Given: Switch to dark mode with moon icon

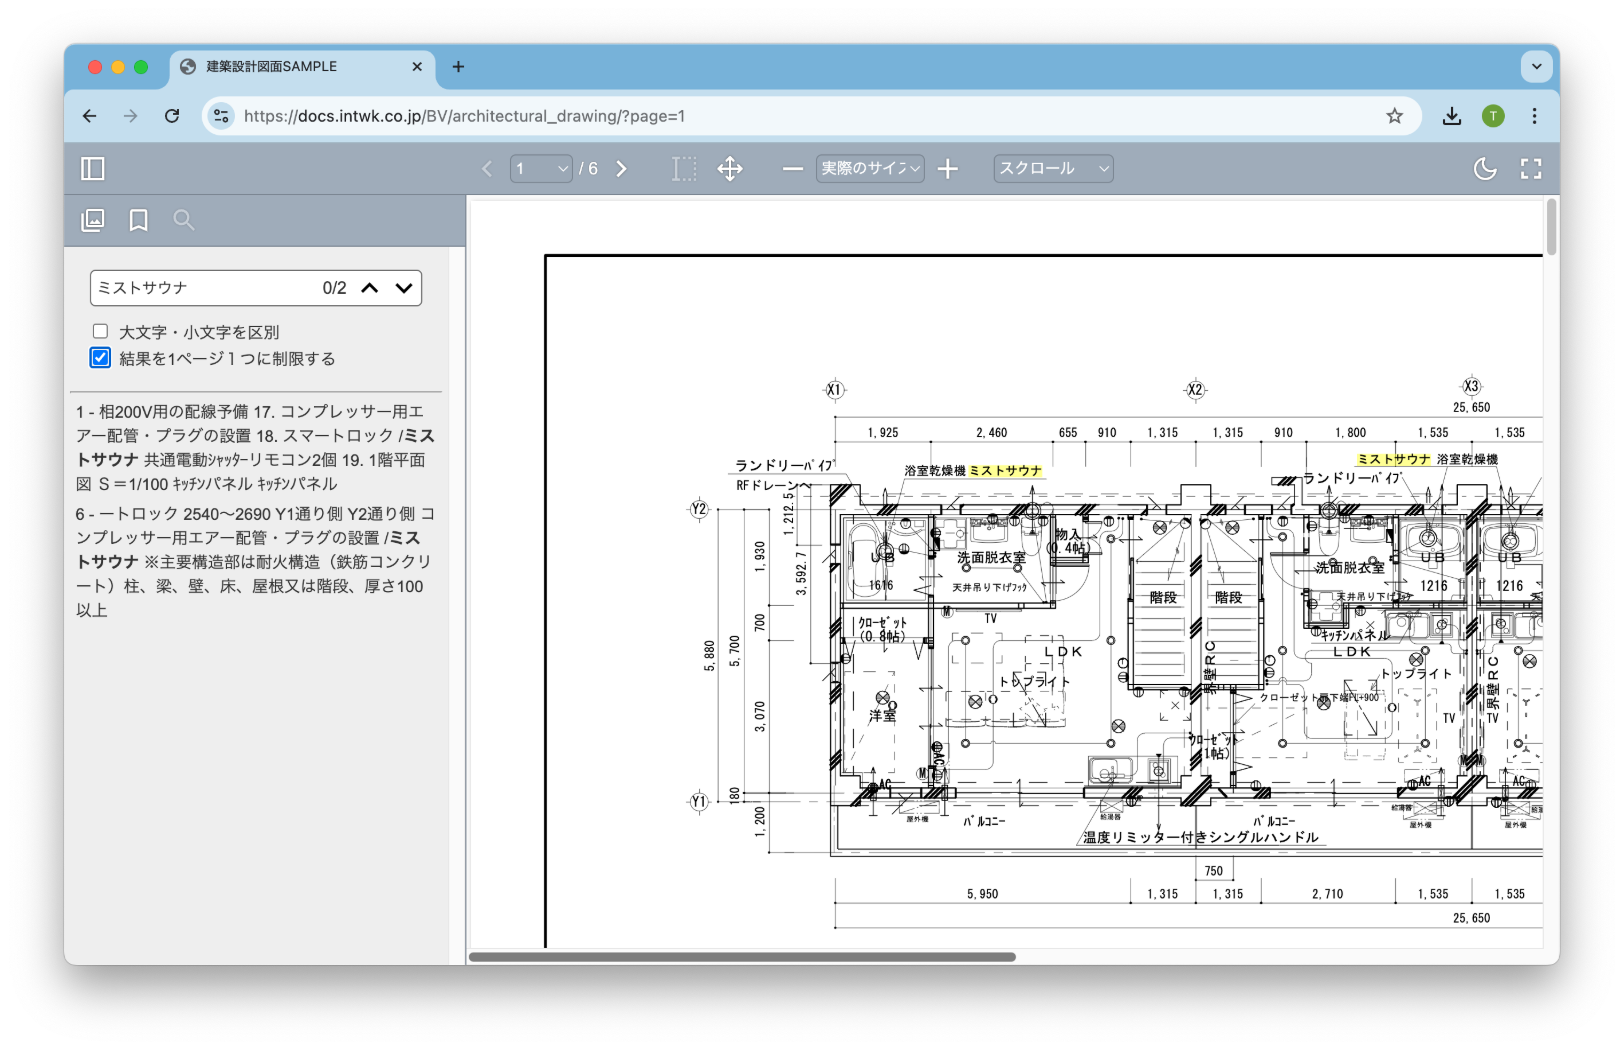Looking at the screenshot, I should tap(1485, 169).
